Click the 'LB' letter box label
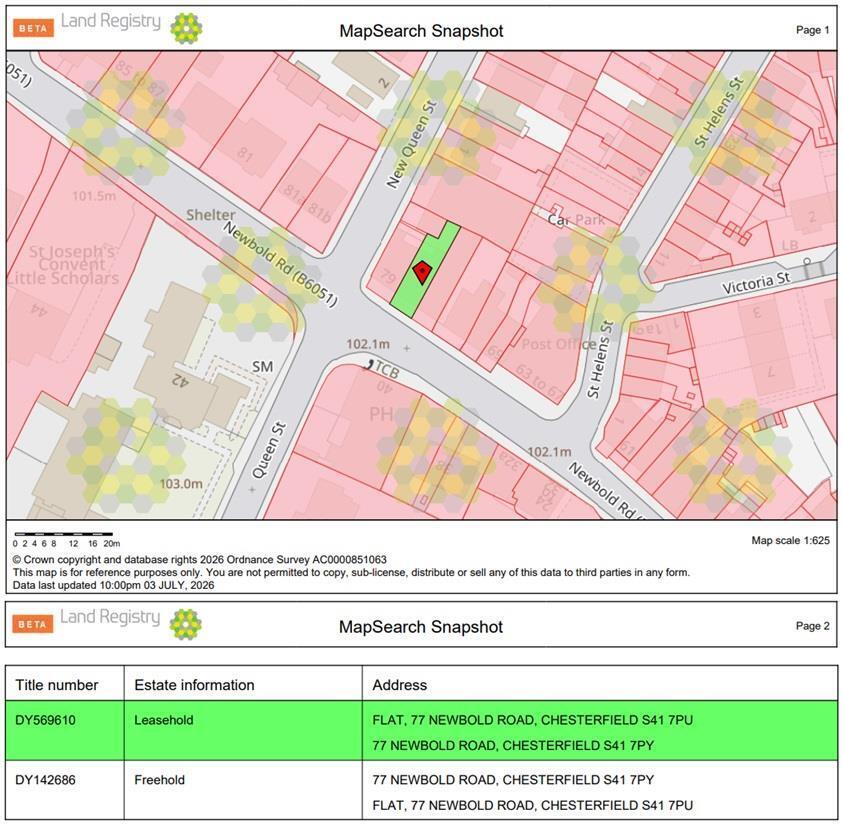Image resolution: width=843 pixels, height=827 pixels. pyautogui.click(x=790, y=246)
